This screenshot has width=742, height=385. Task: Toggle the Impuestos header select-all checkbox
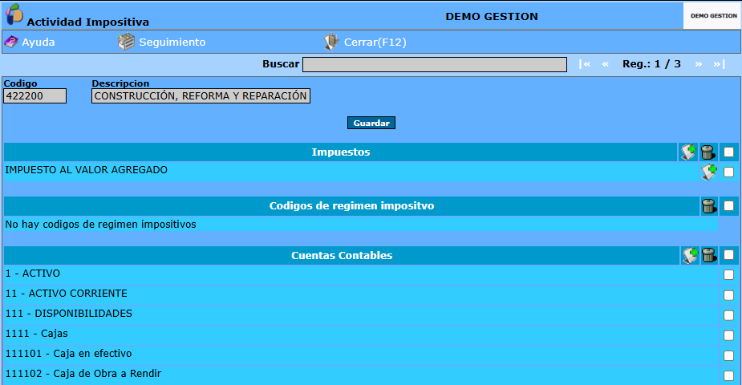pyautogui.click(x=729, y=152)
